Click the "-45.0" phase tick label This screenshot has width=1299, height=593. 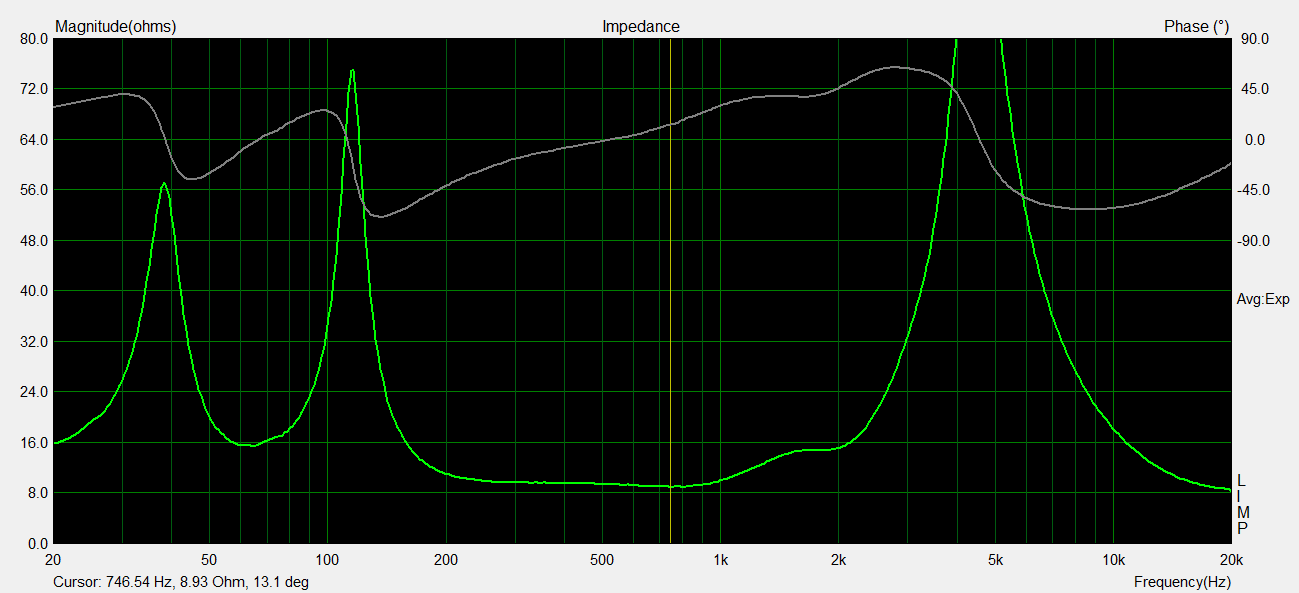1254,190
